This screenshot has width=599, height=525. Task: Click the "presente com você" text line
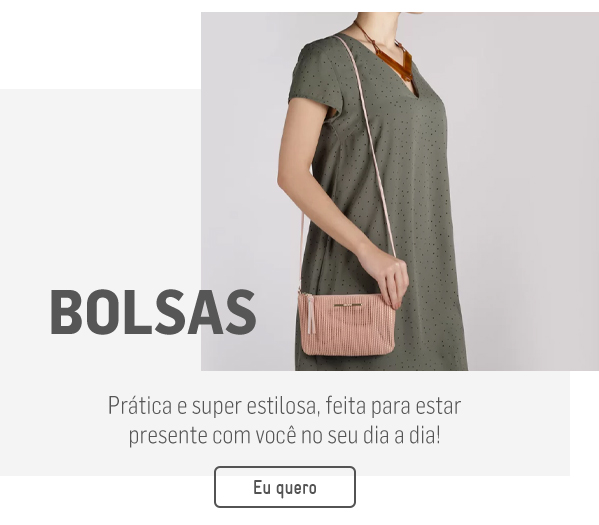point(285,435)
